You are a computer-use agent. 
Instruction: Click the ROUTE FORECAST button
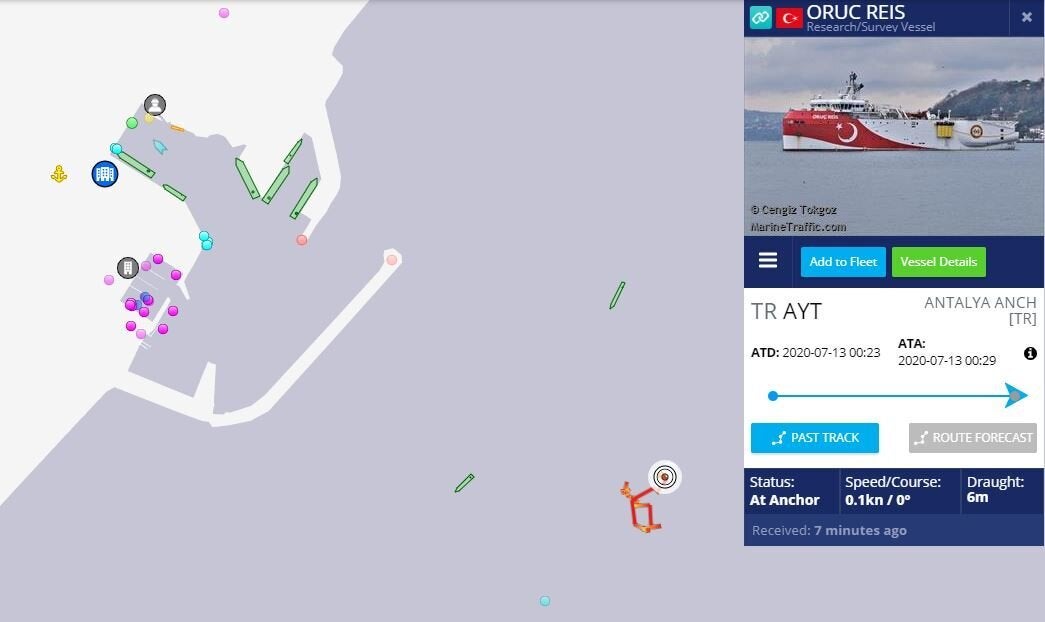click(972, 438)
